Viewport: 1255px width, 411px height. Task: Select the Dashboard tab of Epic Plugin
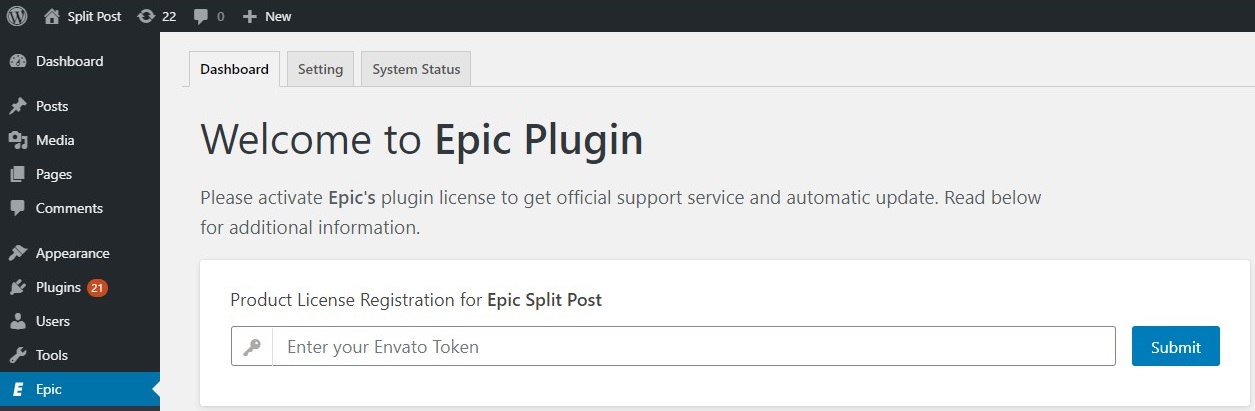coord(234,69)
